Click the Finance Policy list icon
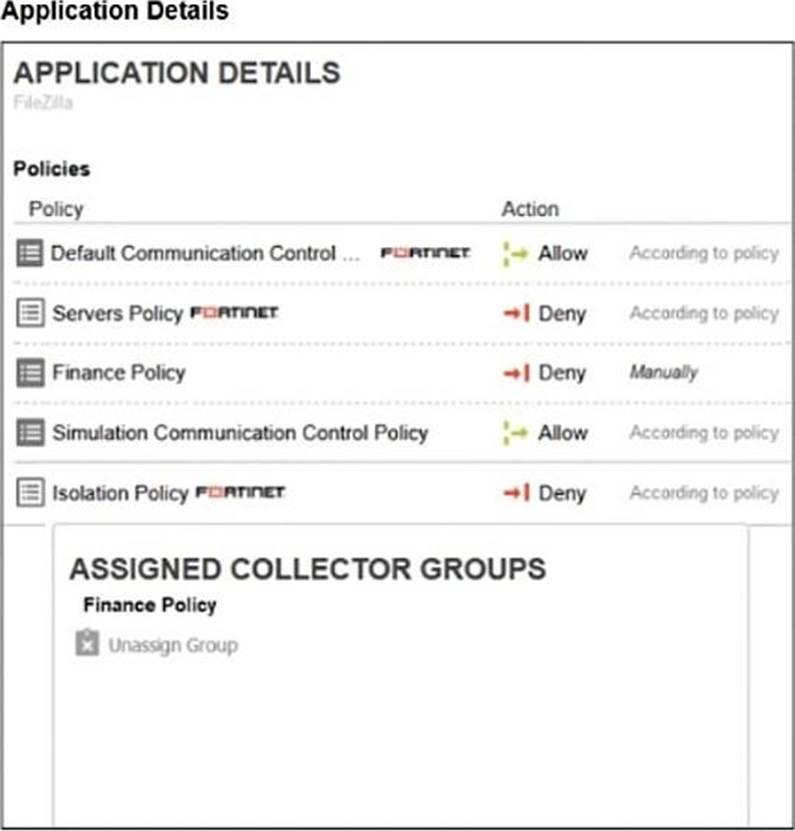795x831 pixels. tap(31, 373)
